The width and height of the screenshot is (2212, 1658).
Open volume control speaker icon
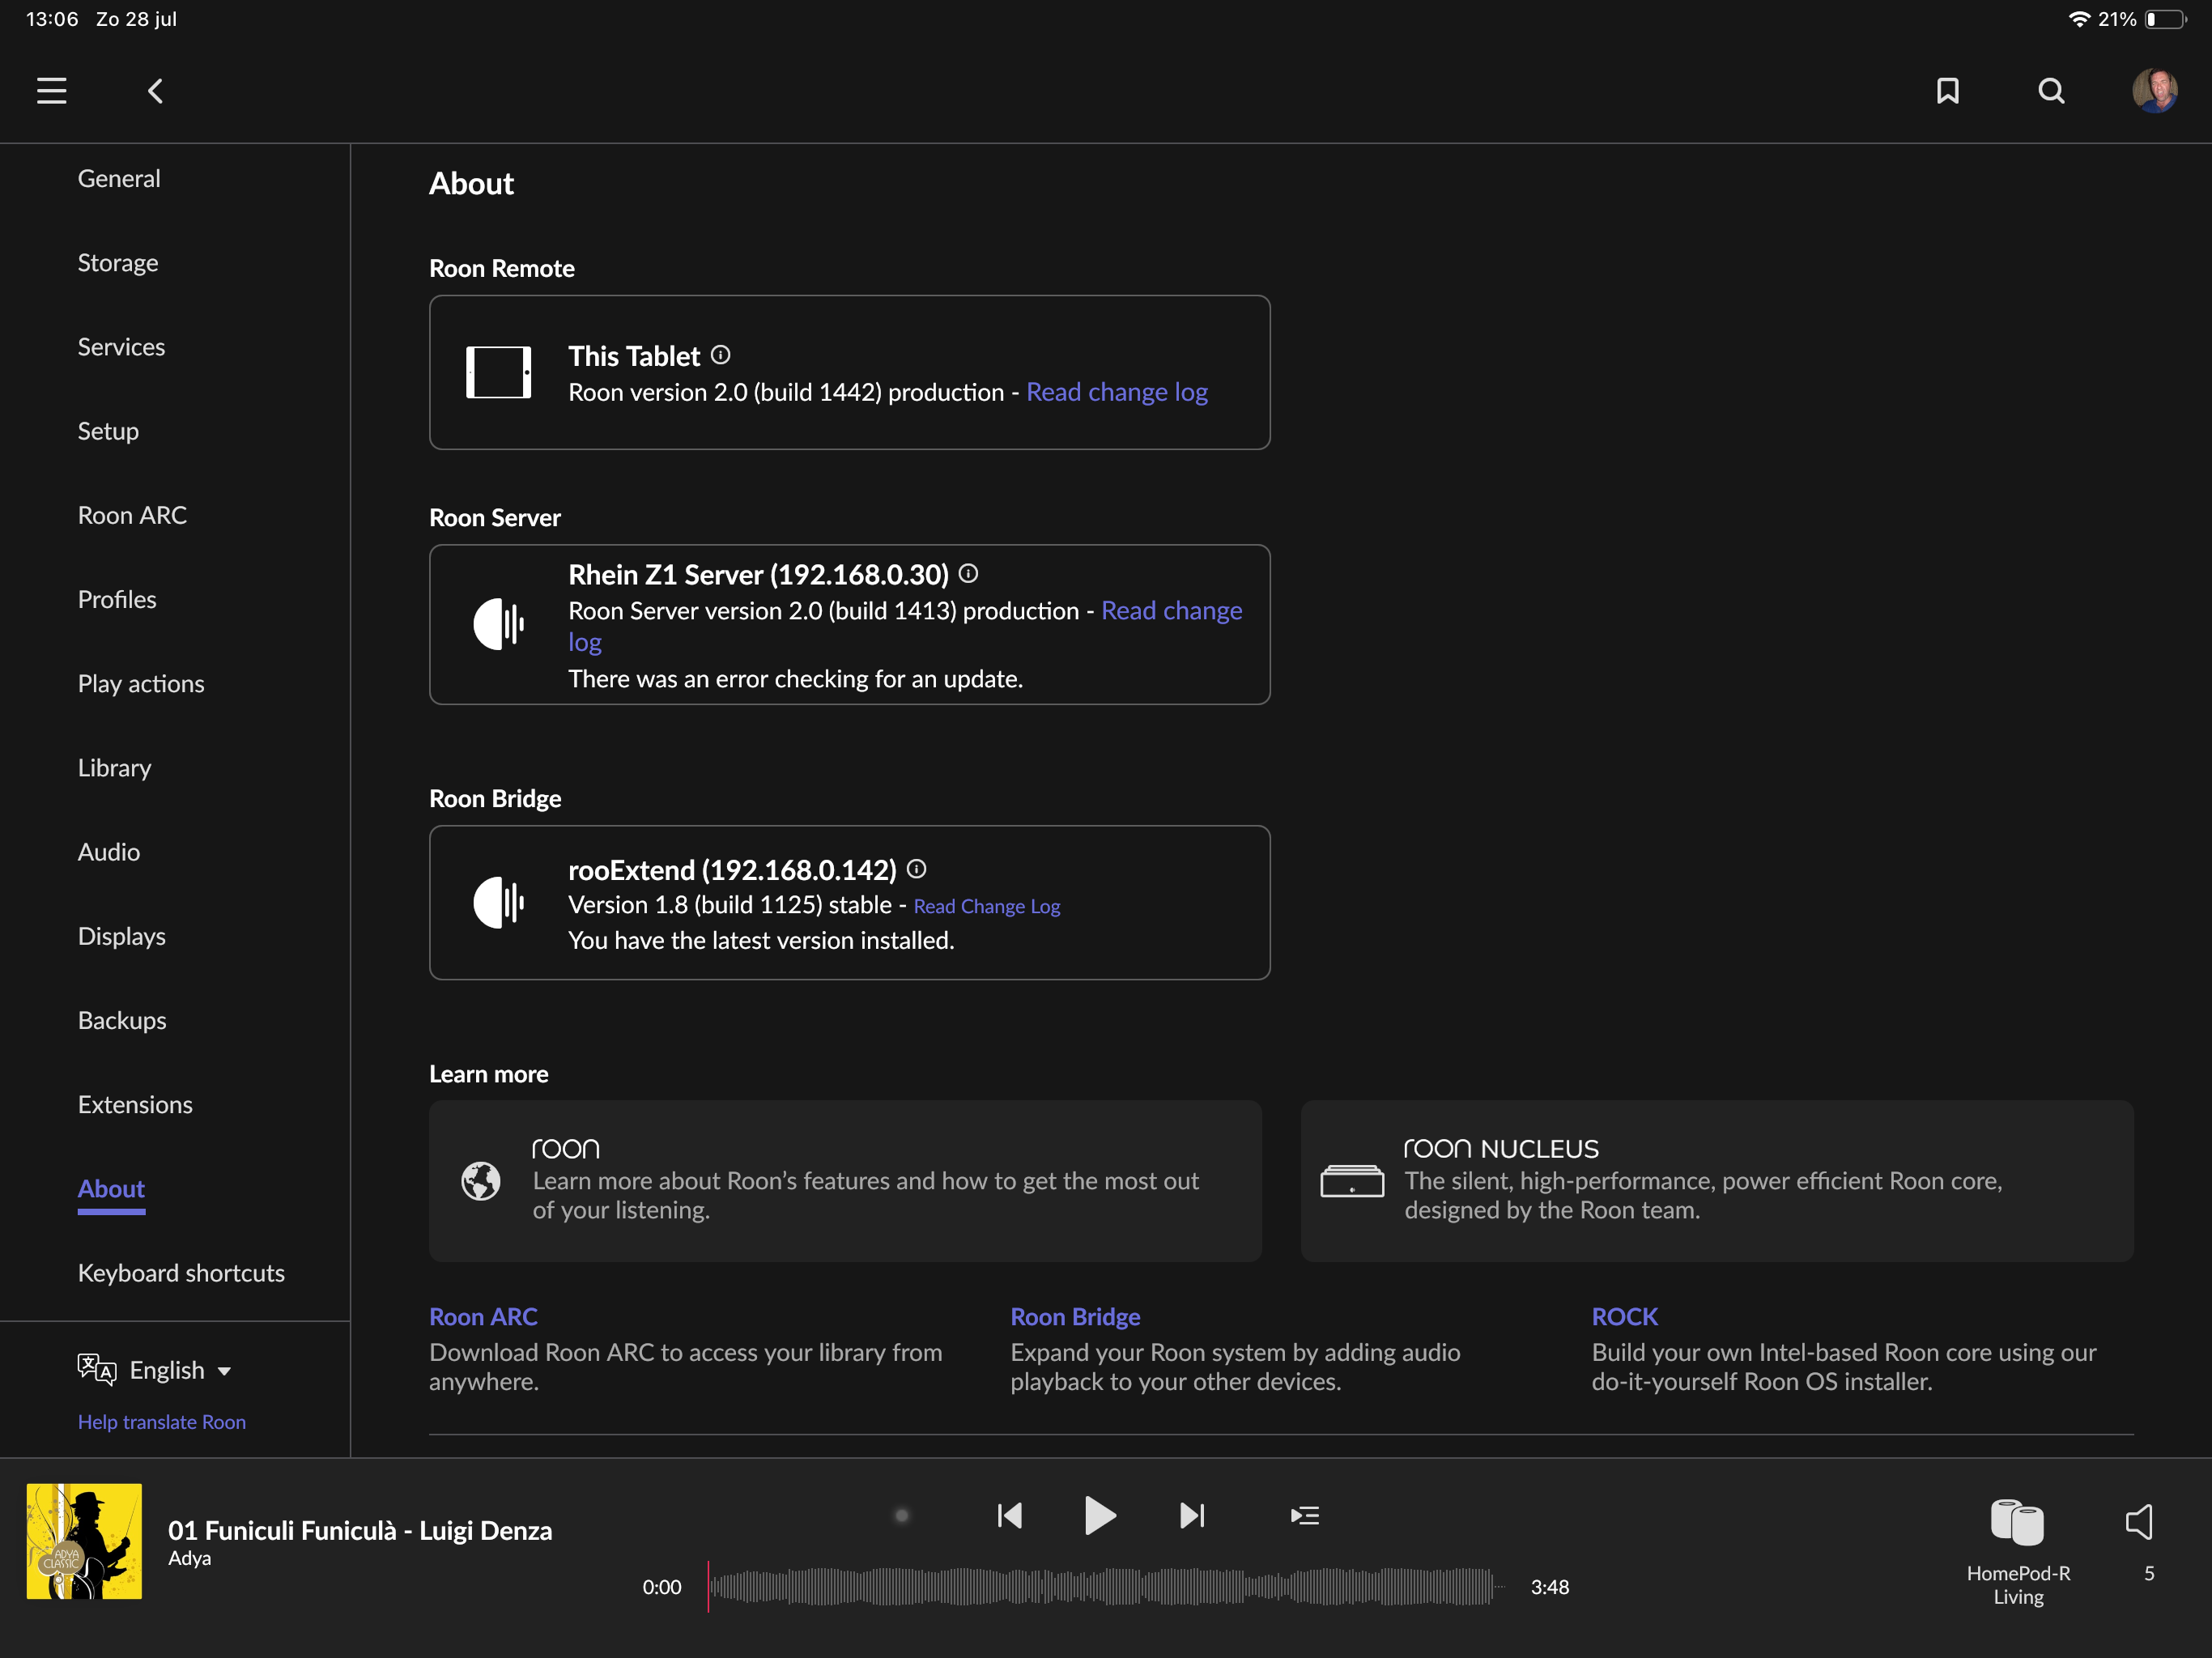(2139, 1522)
